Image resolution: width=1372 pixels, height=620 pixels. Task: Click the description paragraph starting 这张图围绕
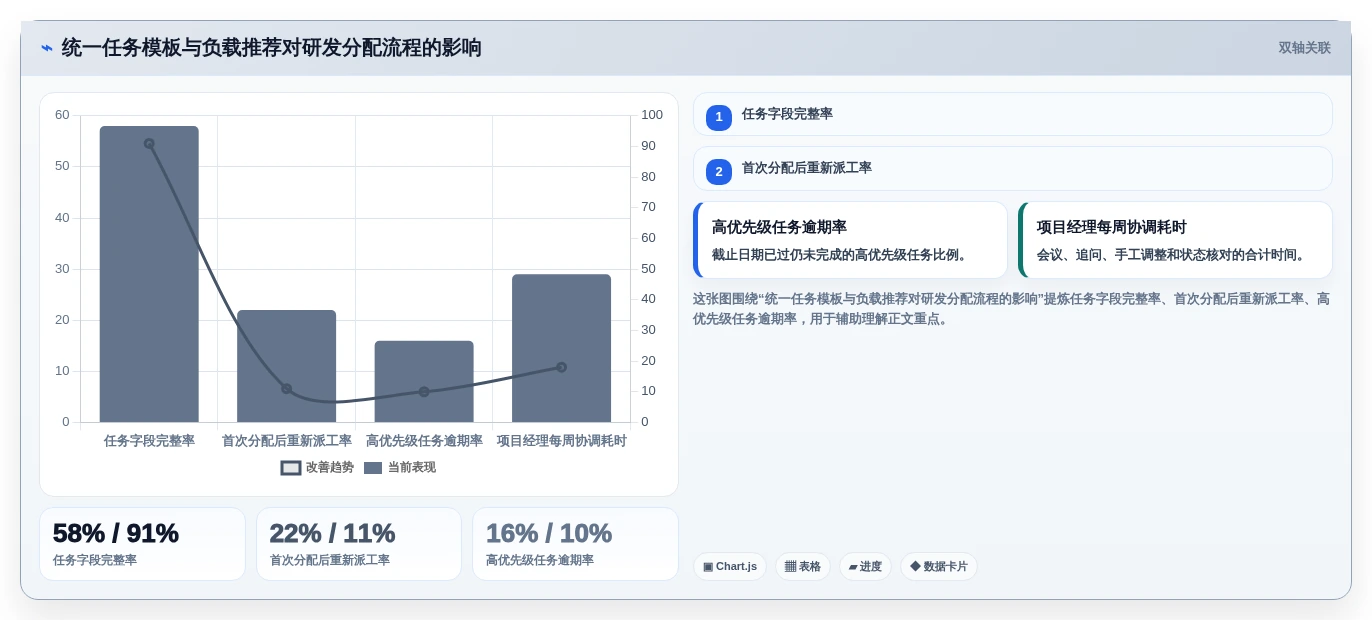1012,309
